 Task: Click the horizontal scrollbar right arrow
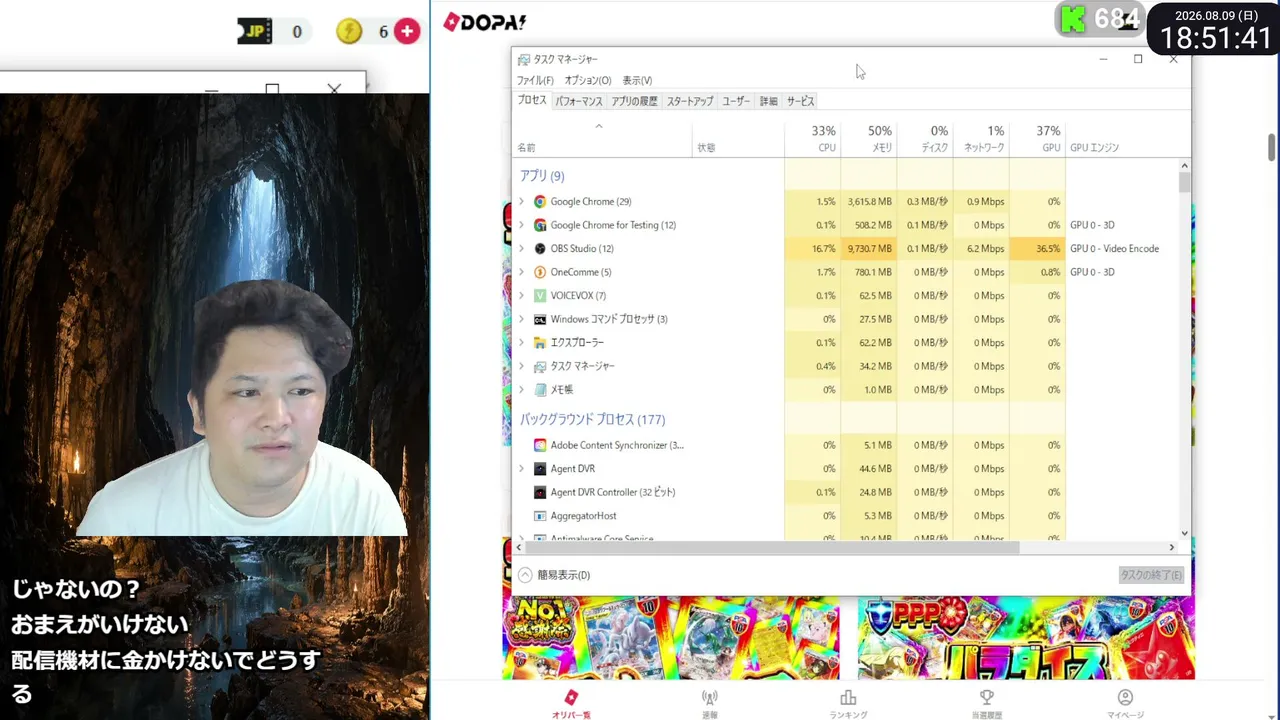pos(1172,547)
